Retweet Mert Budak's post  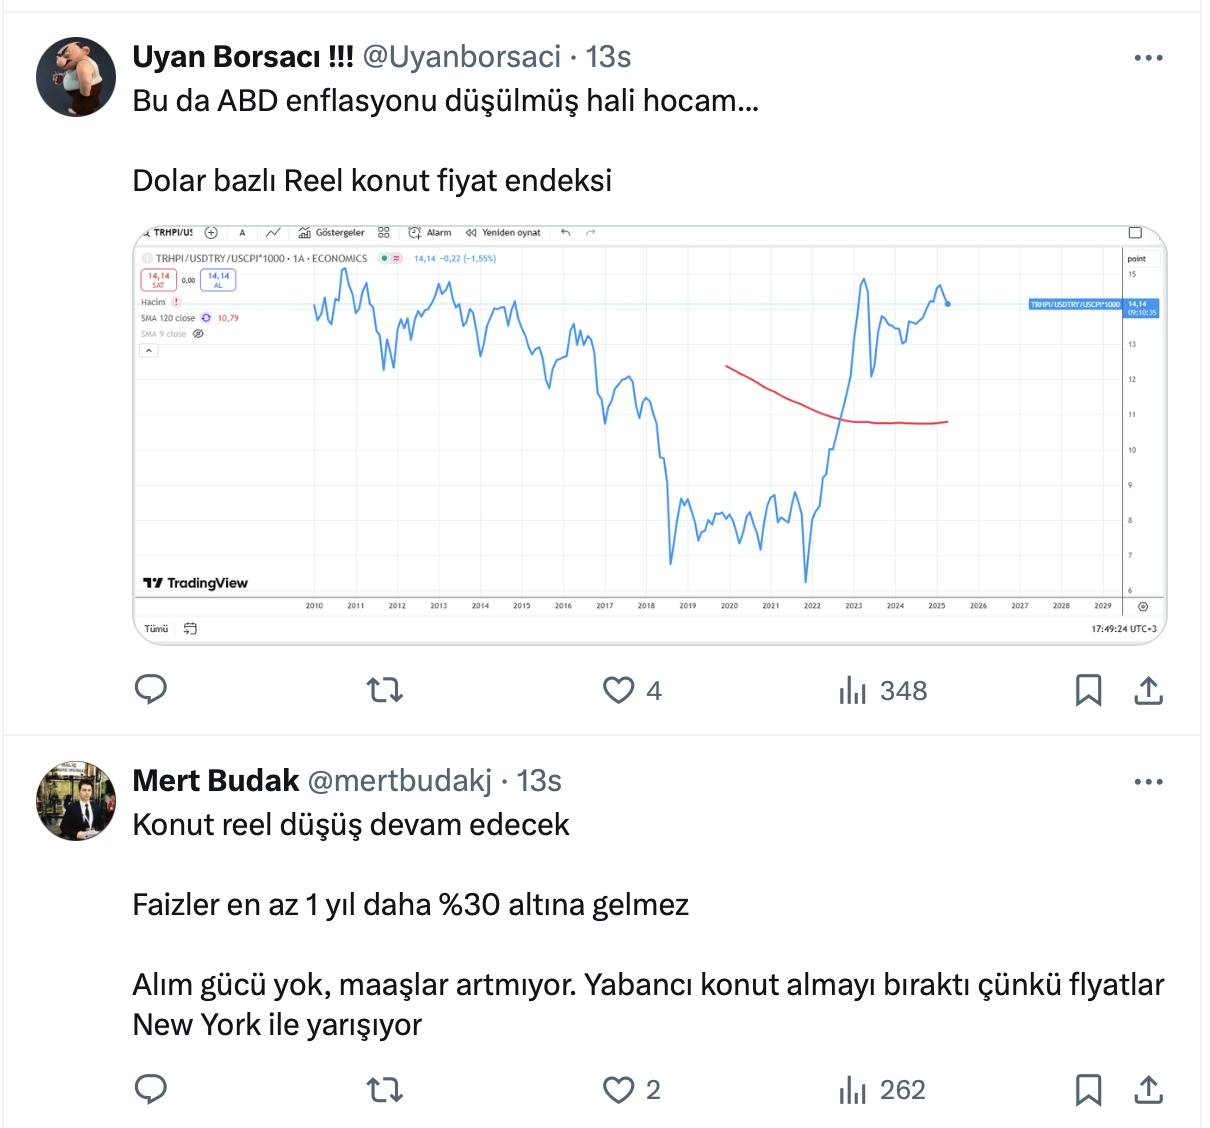point(385,1089)
